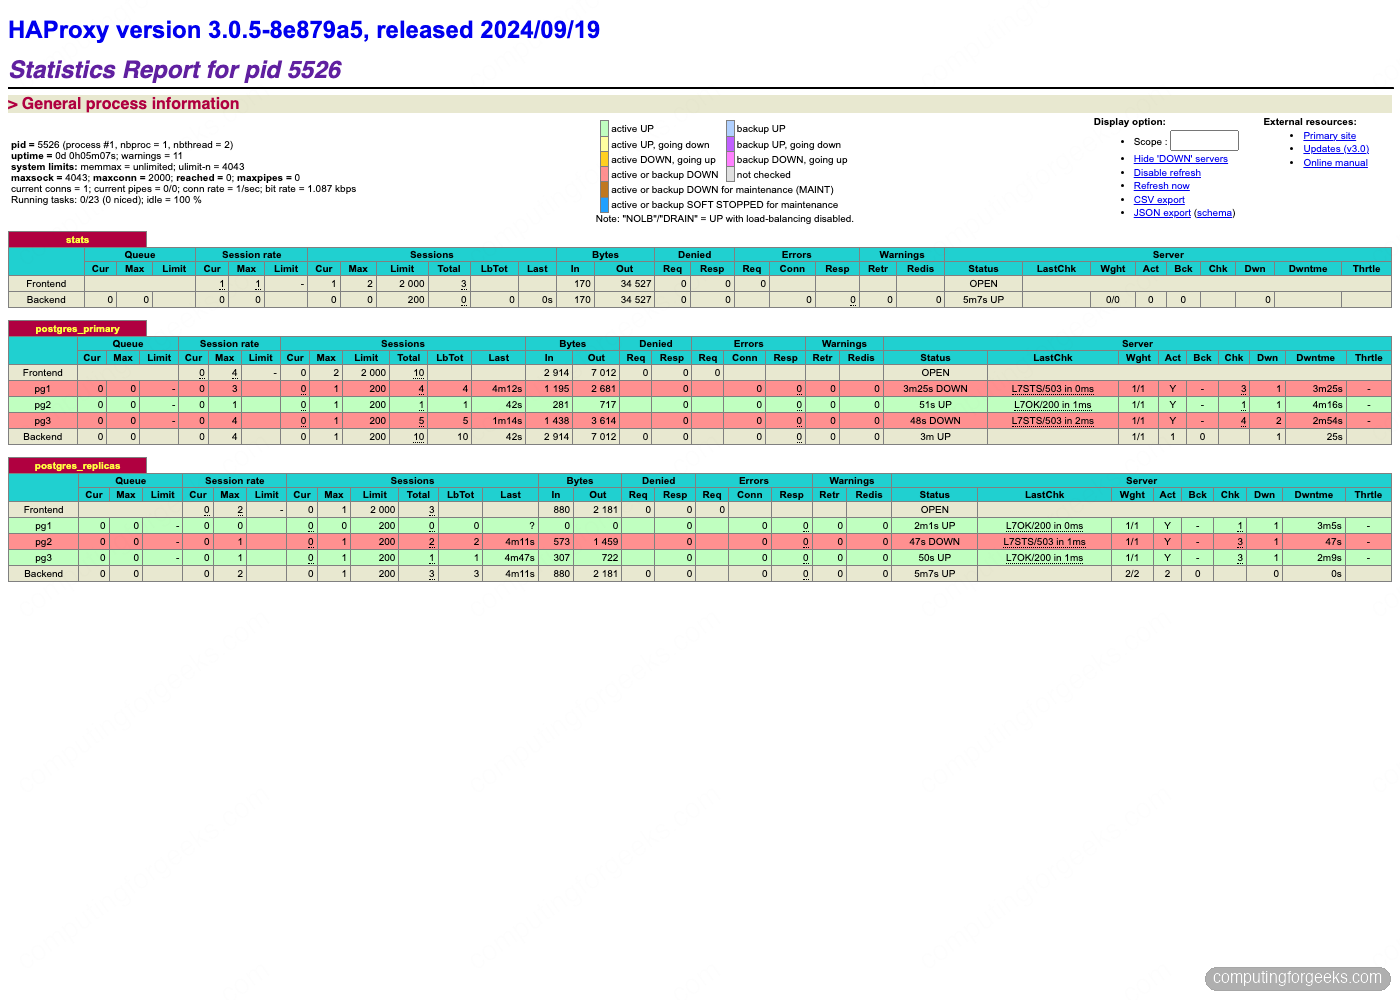Image resolution: width=1400 pixels, height=1000 pixels.
Task: Click '3m UP' status in postgres_primary Backend
Action: click(935, 437)
